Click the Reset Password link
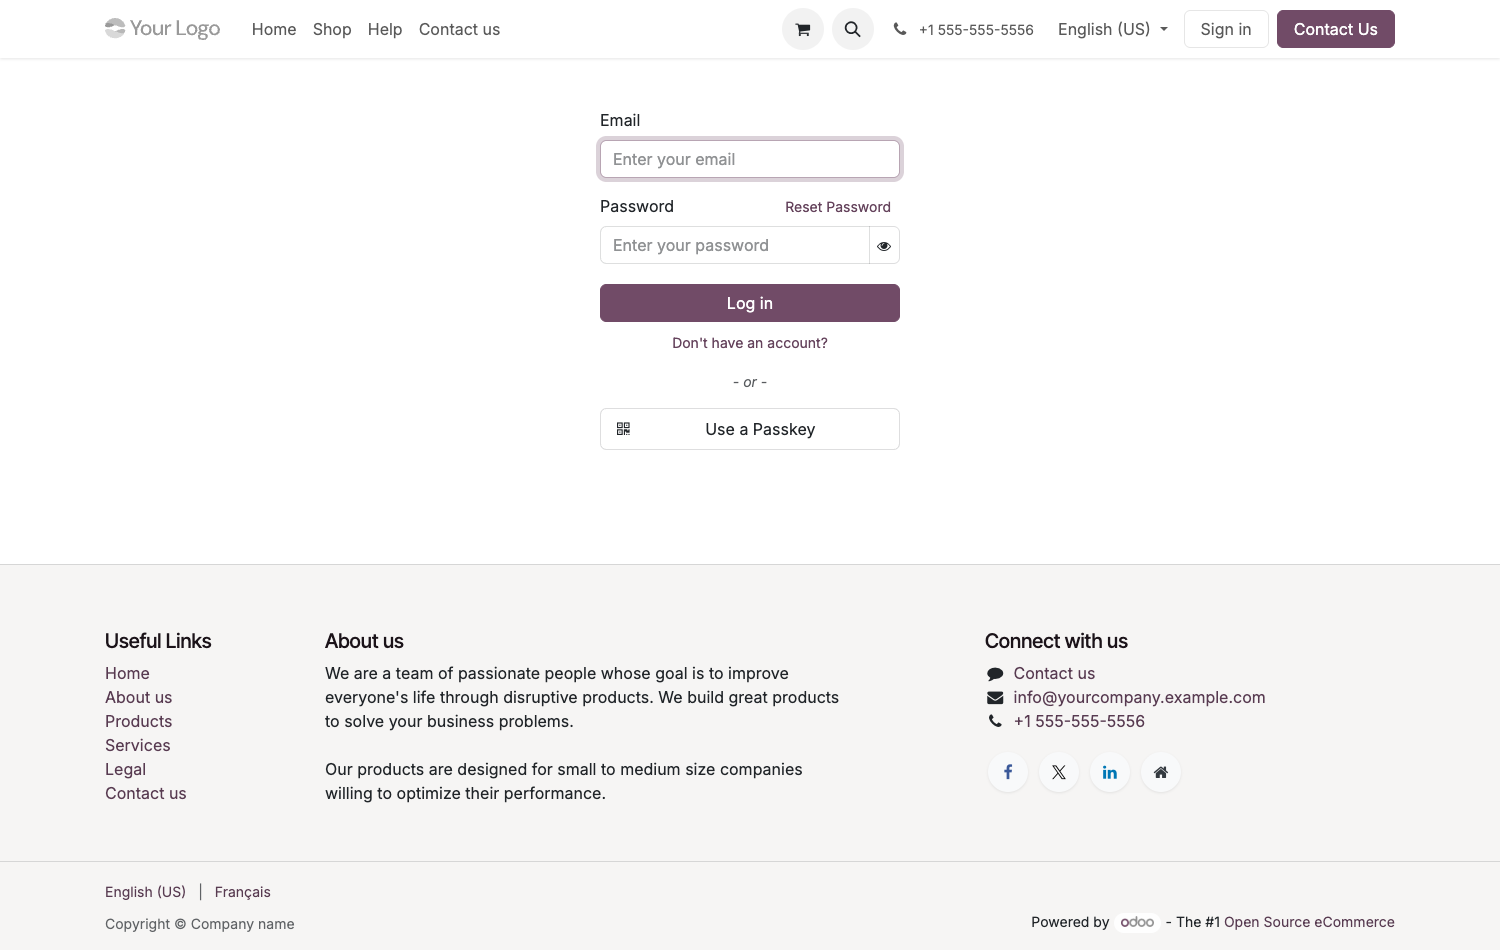Image resolution: width=1500 pixels, height=950 pixels. (838, 207)
